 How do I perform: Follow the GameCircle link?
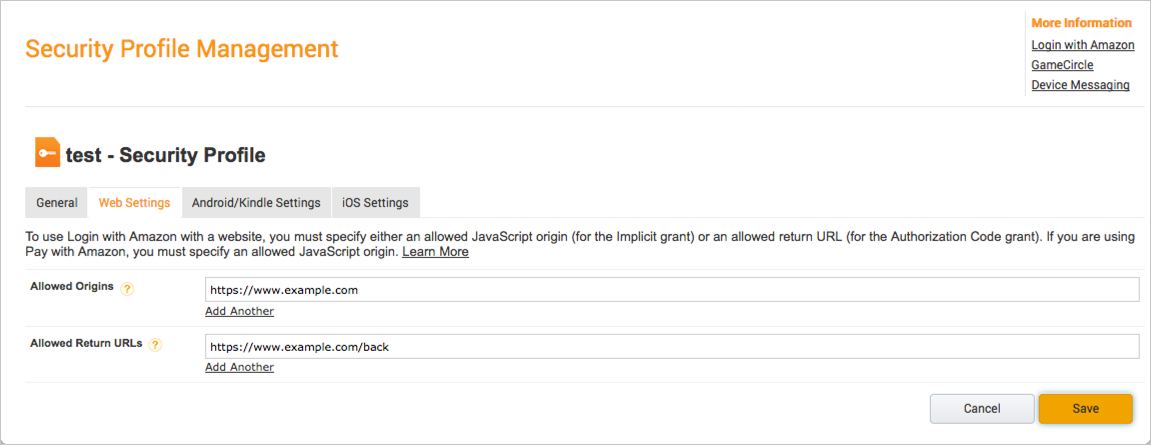(x=1062, y=65)
